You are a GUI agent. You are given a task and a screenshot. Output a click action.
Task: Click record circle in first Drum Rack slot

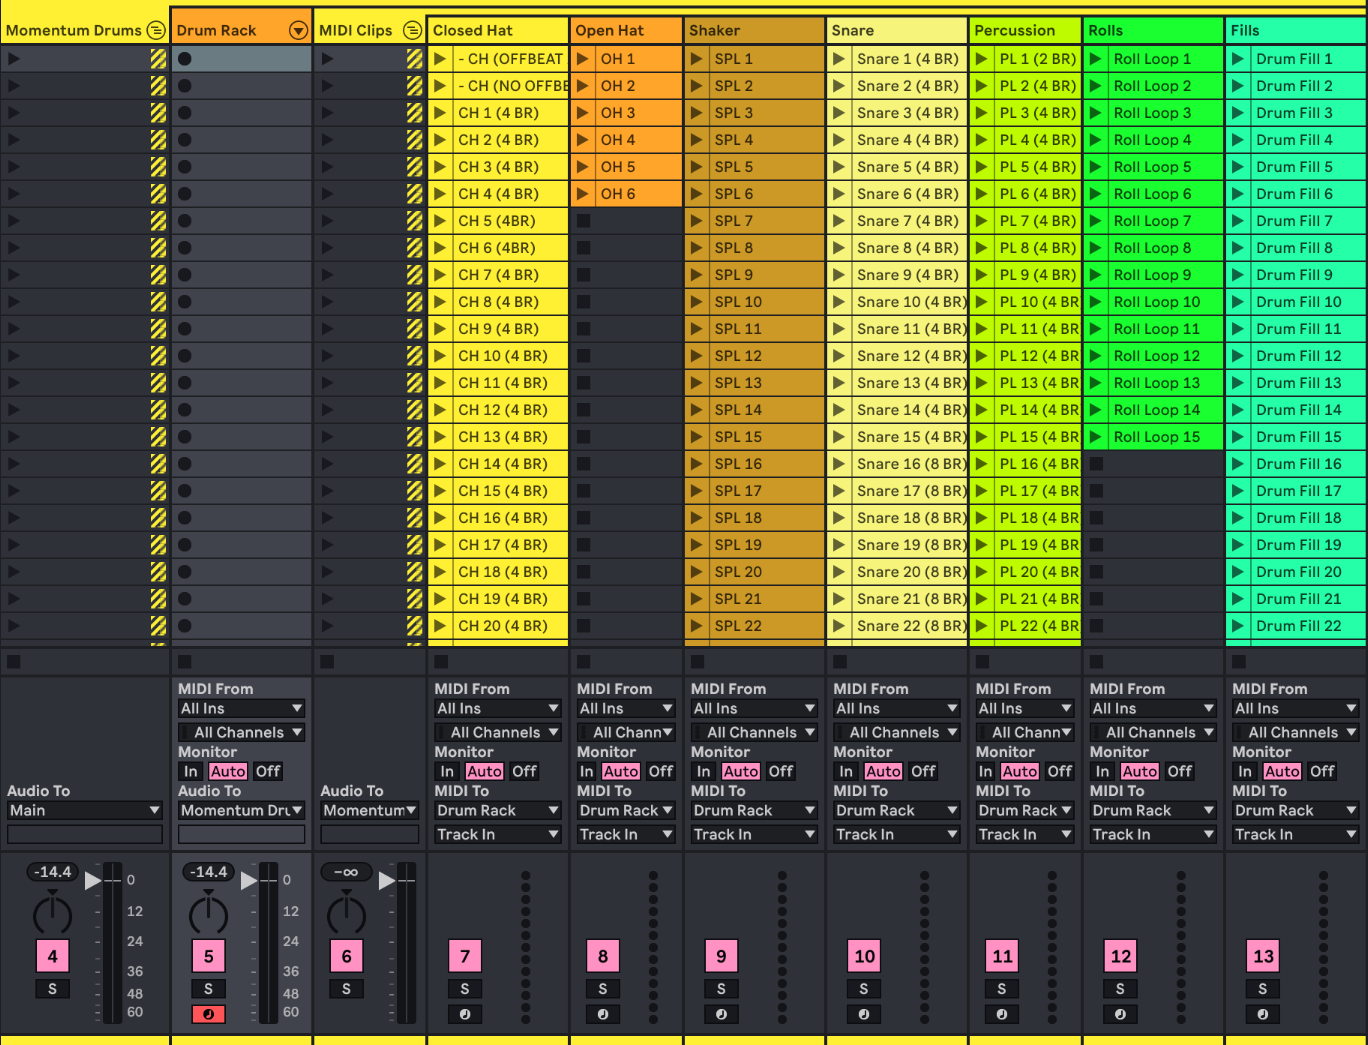[185, 59]
